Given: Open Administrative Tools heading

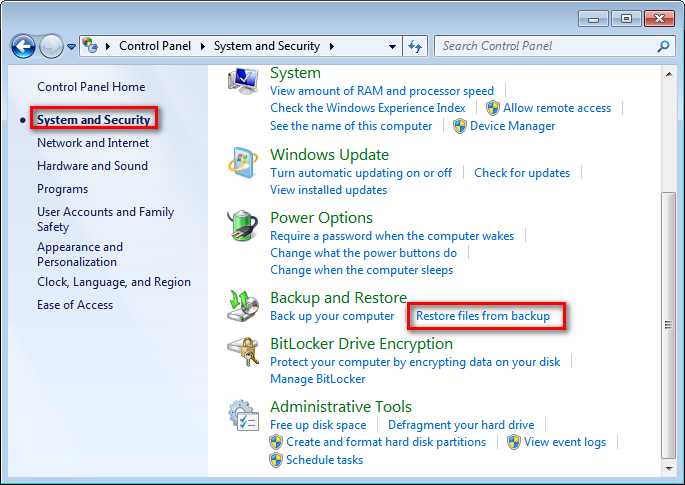Looking at the screenshot, I should (341, 407).
